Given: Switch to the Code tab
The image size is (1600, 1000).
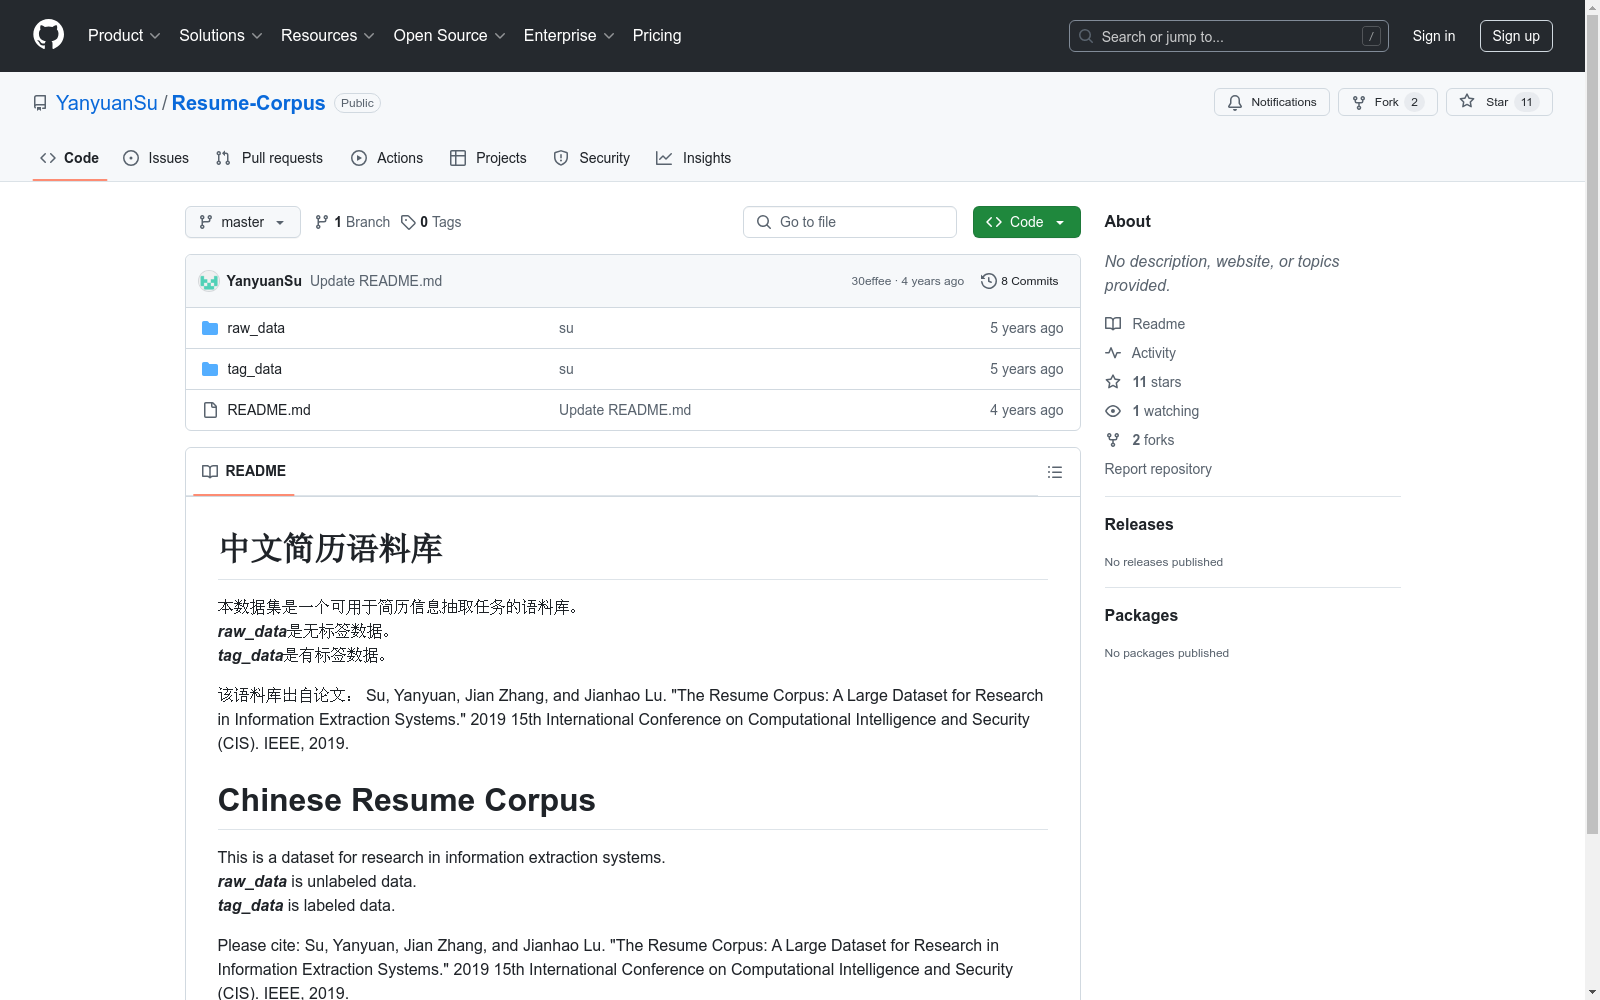Looking at the screenshot, I should [70, 158].
